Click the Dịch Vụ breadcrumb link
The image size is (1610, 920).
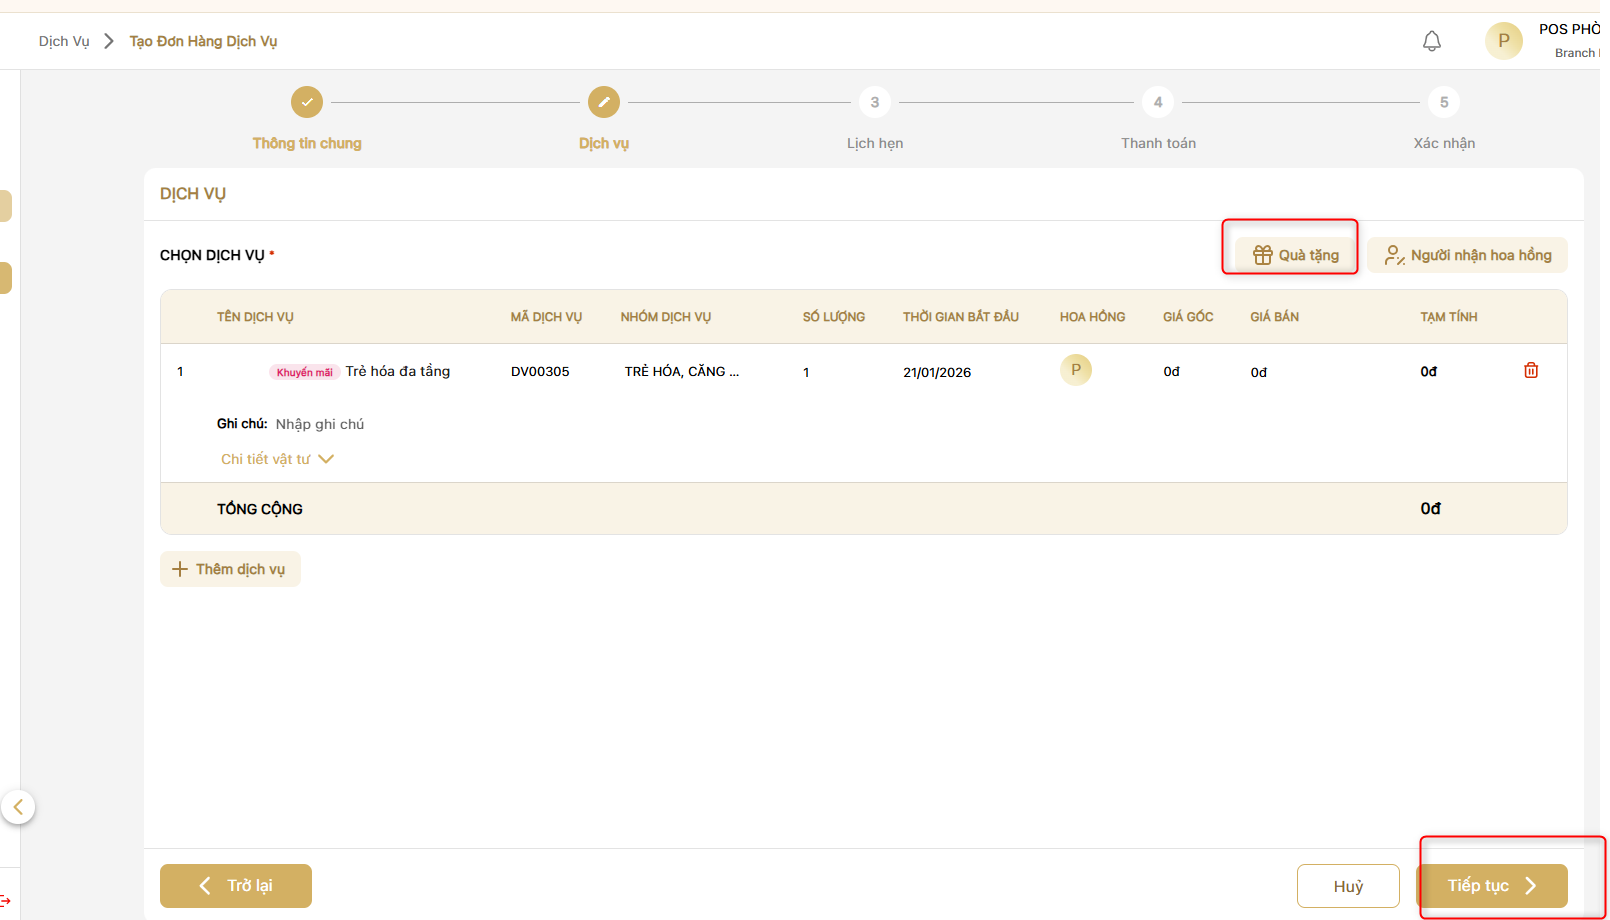[x=64, y=41]
